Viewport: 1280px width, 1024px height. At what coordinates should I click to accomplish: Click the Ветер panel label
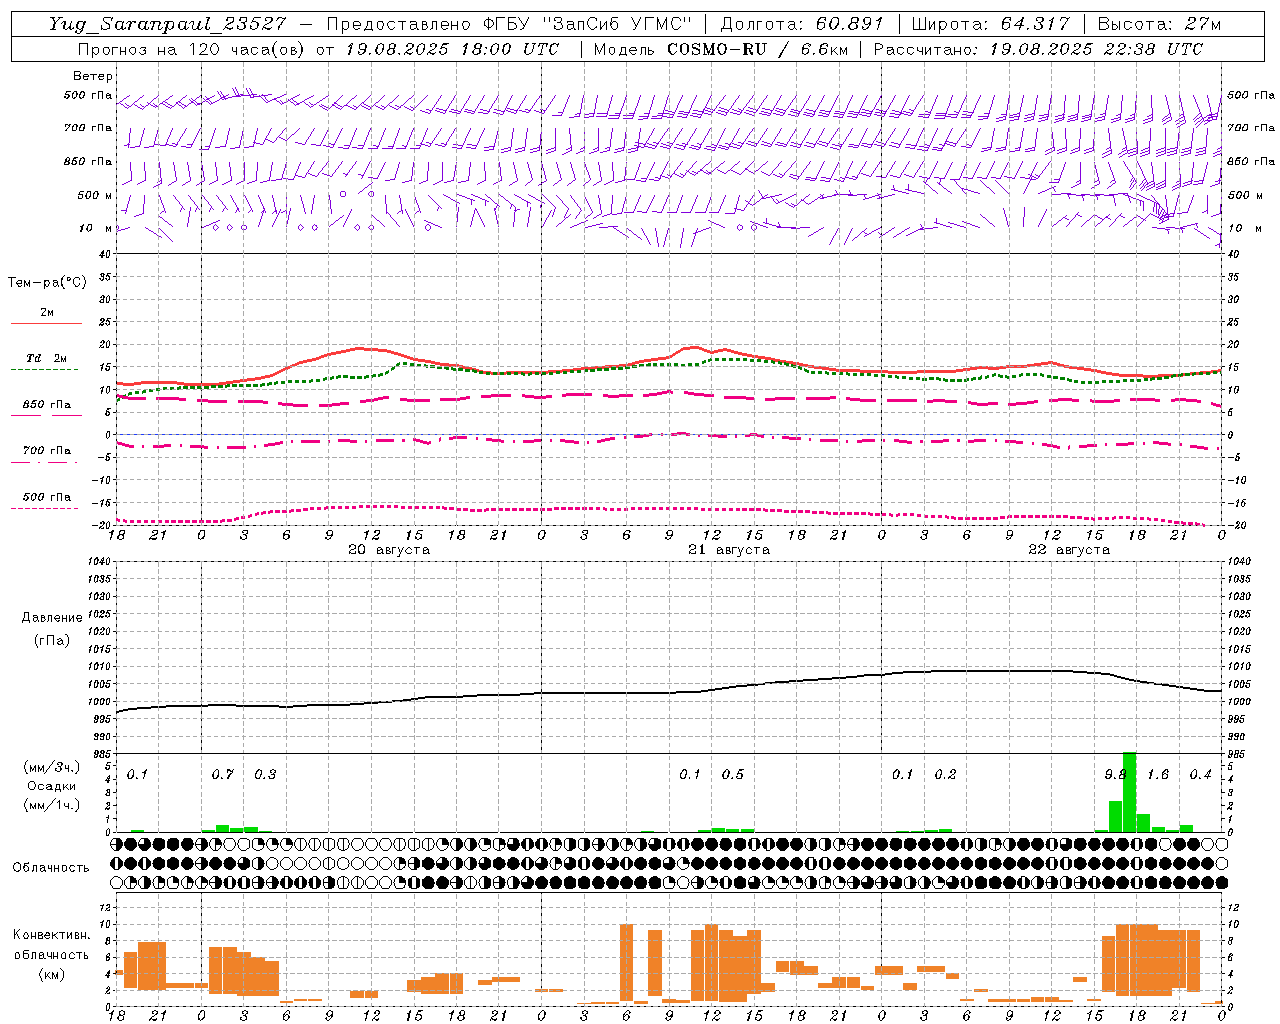coord(93,76)
